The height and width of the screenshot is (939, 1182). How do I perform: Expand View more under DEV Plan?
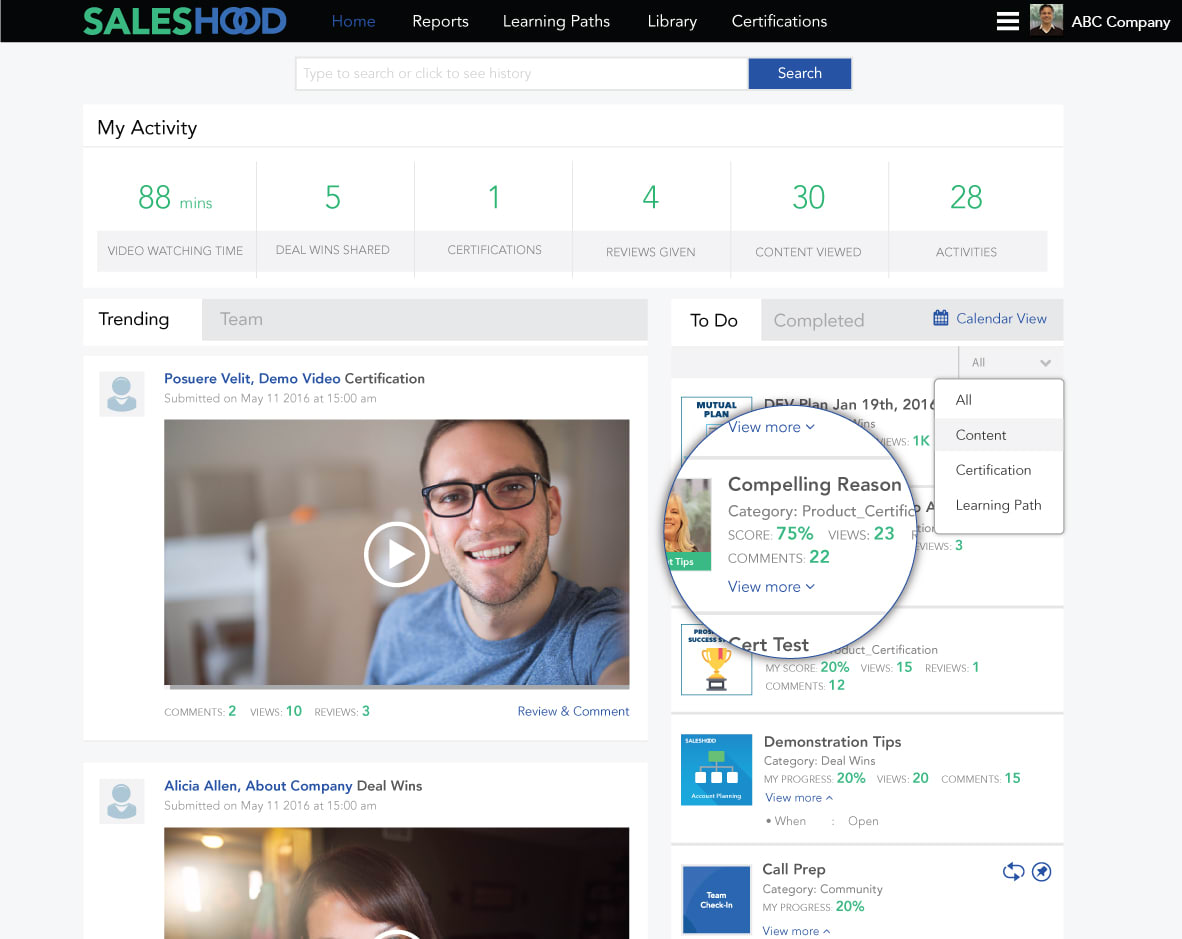tap(770, 427)
